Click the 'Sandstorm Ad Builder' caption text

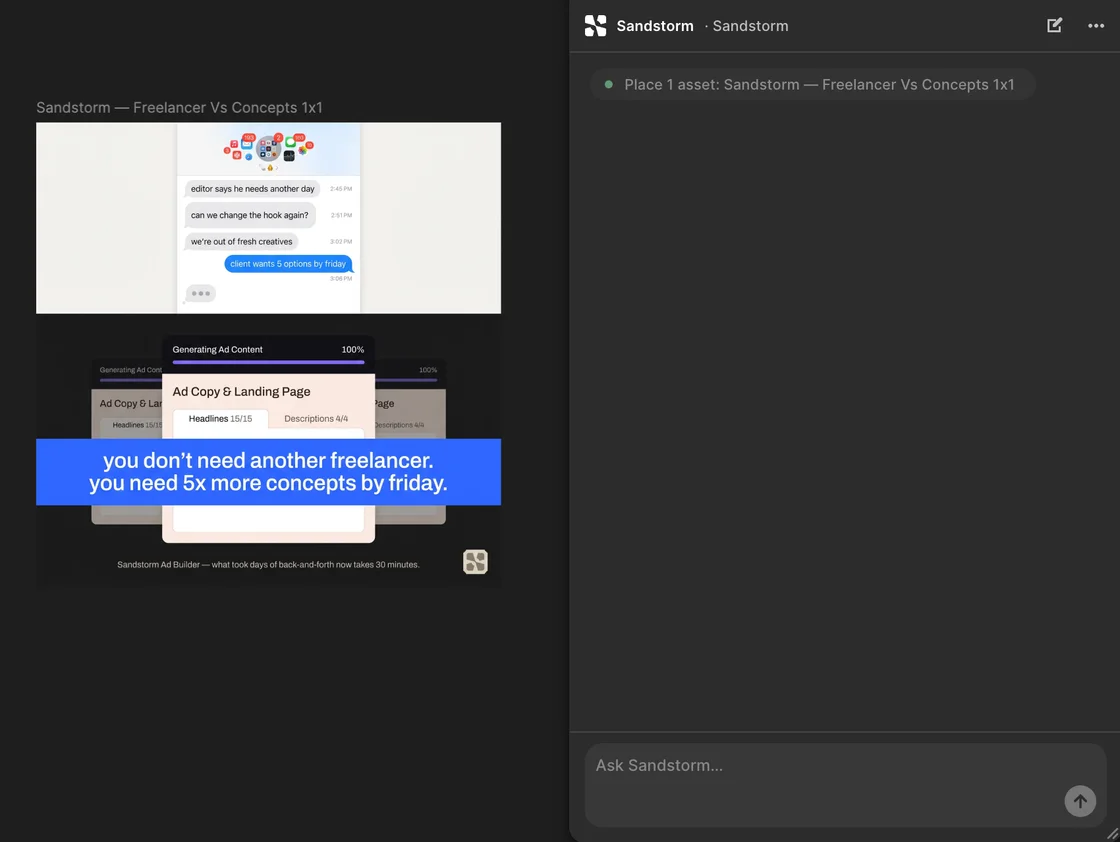point(268,564)
